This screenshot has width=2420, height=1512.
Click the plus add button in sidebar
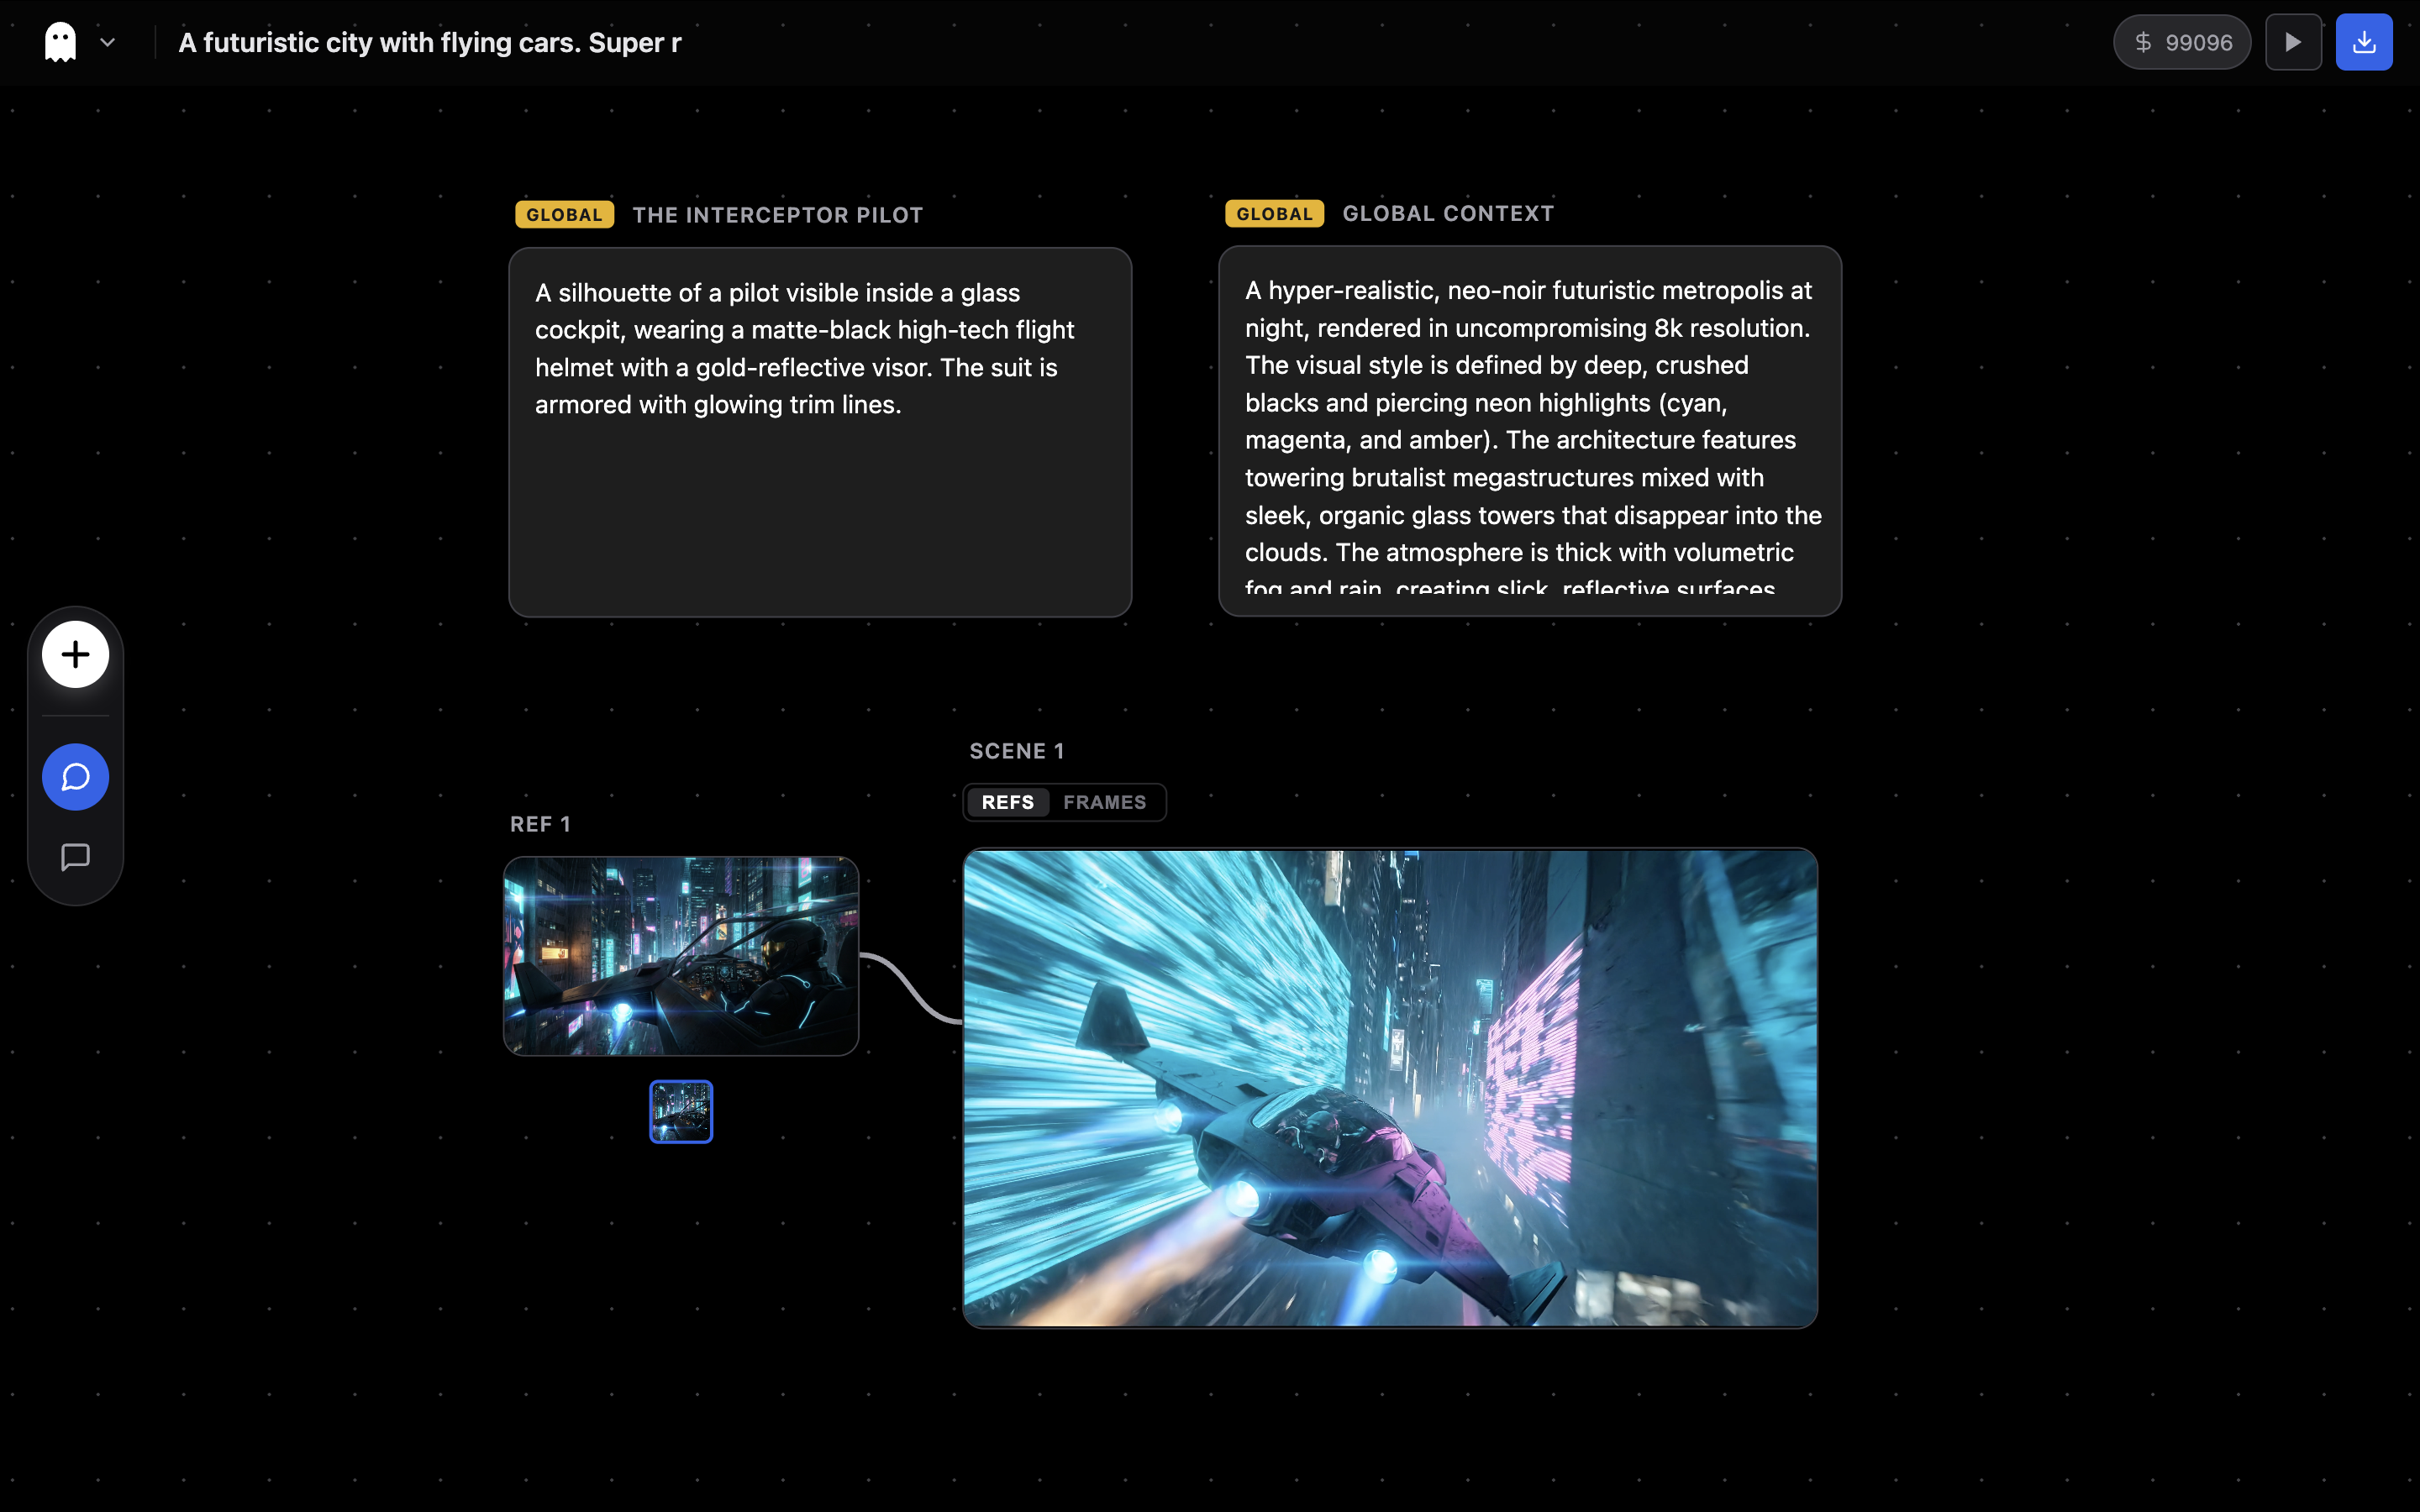(x=75, y=654)
